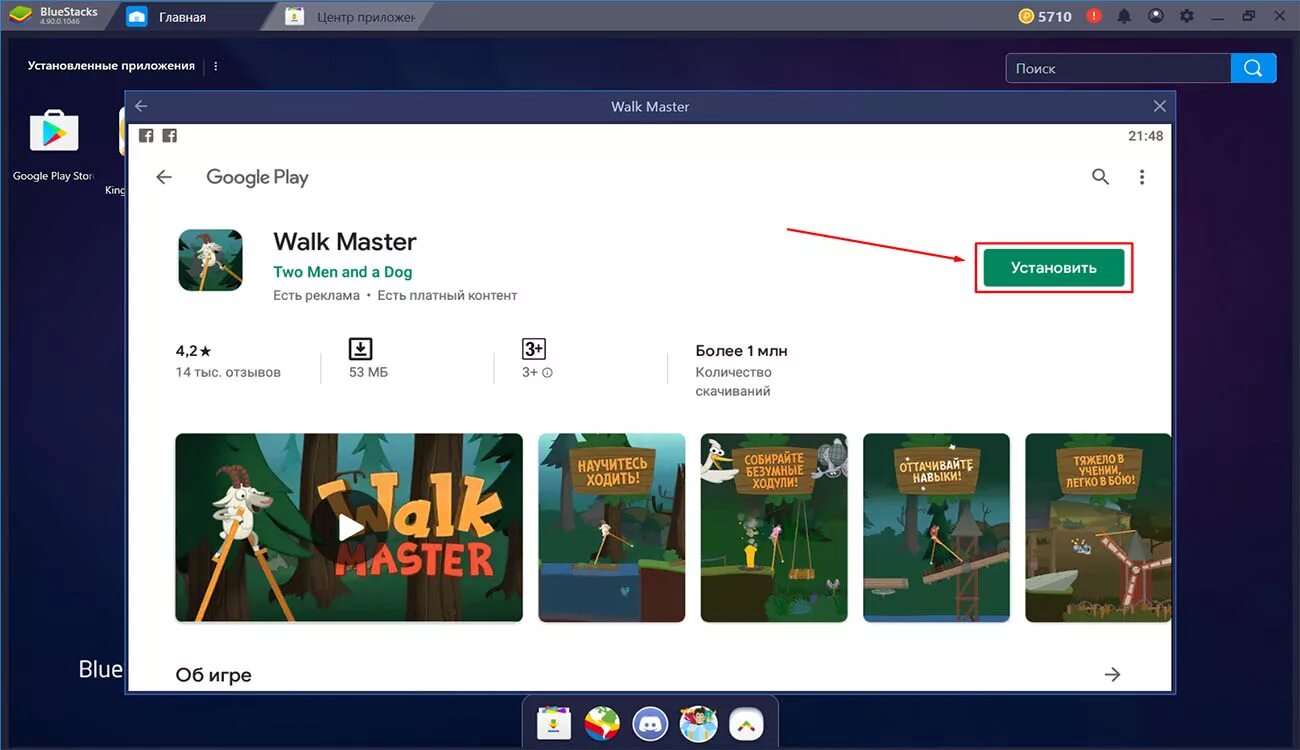Viewport: 1300px width, 750px height.
Task: Open the cartoon character dock icon
Action: point(699,722)
